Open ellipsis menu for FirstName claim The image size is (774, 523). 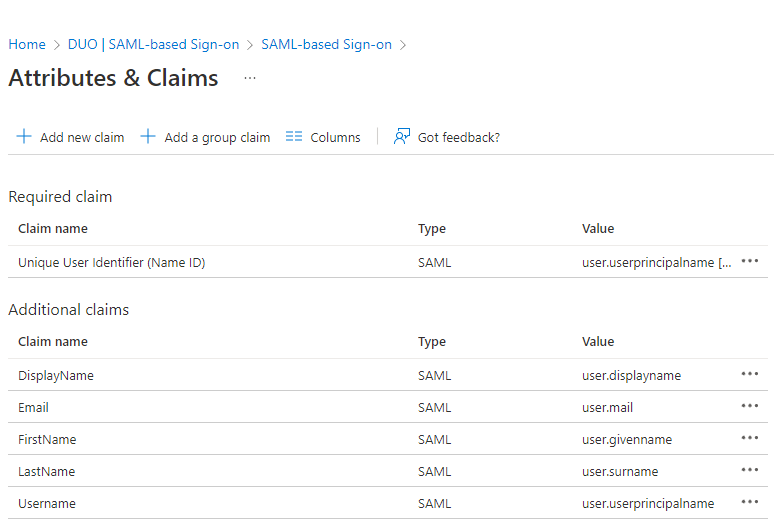tap(750, 439)
